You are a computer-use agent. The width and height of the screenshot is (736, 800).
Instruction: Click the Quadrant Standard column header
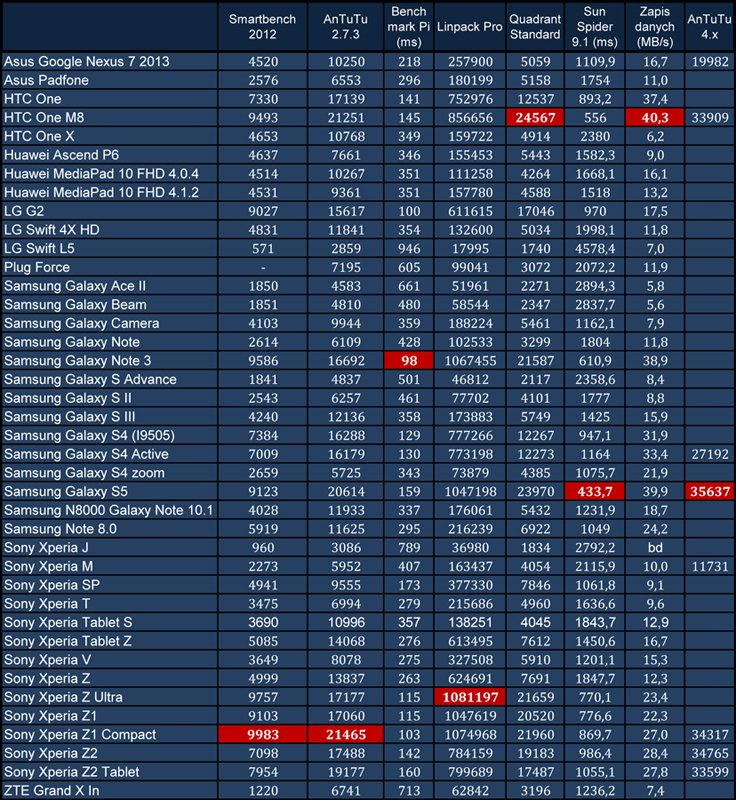click(535, 27)
